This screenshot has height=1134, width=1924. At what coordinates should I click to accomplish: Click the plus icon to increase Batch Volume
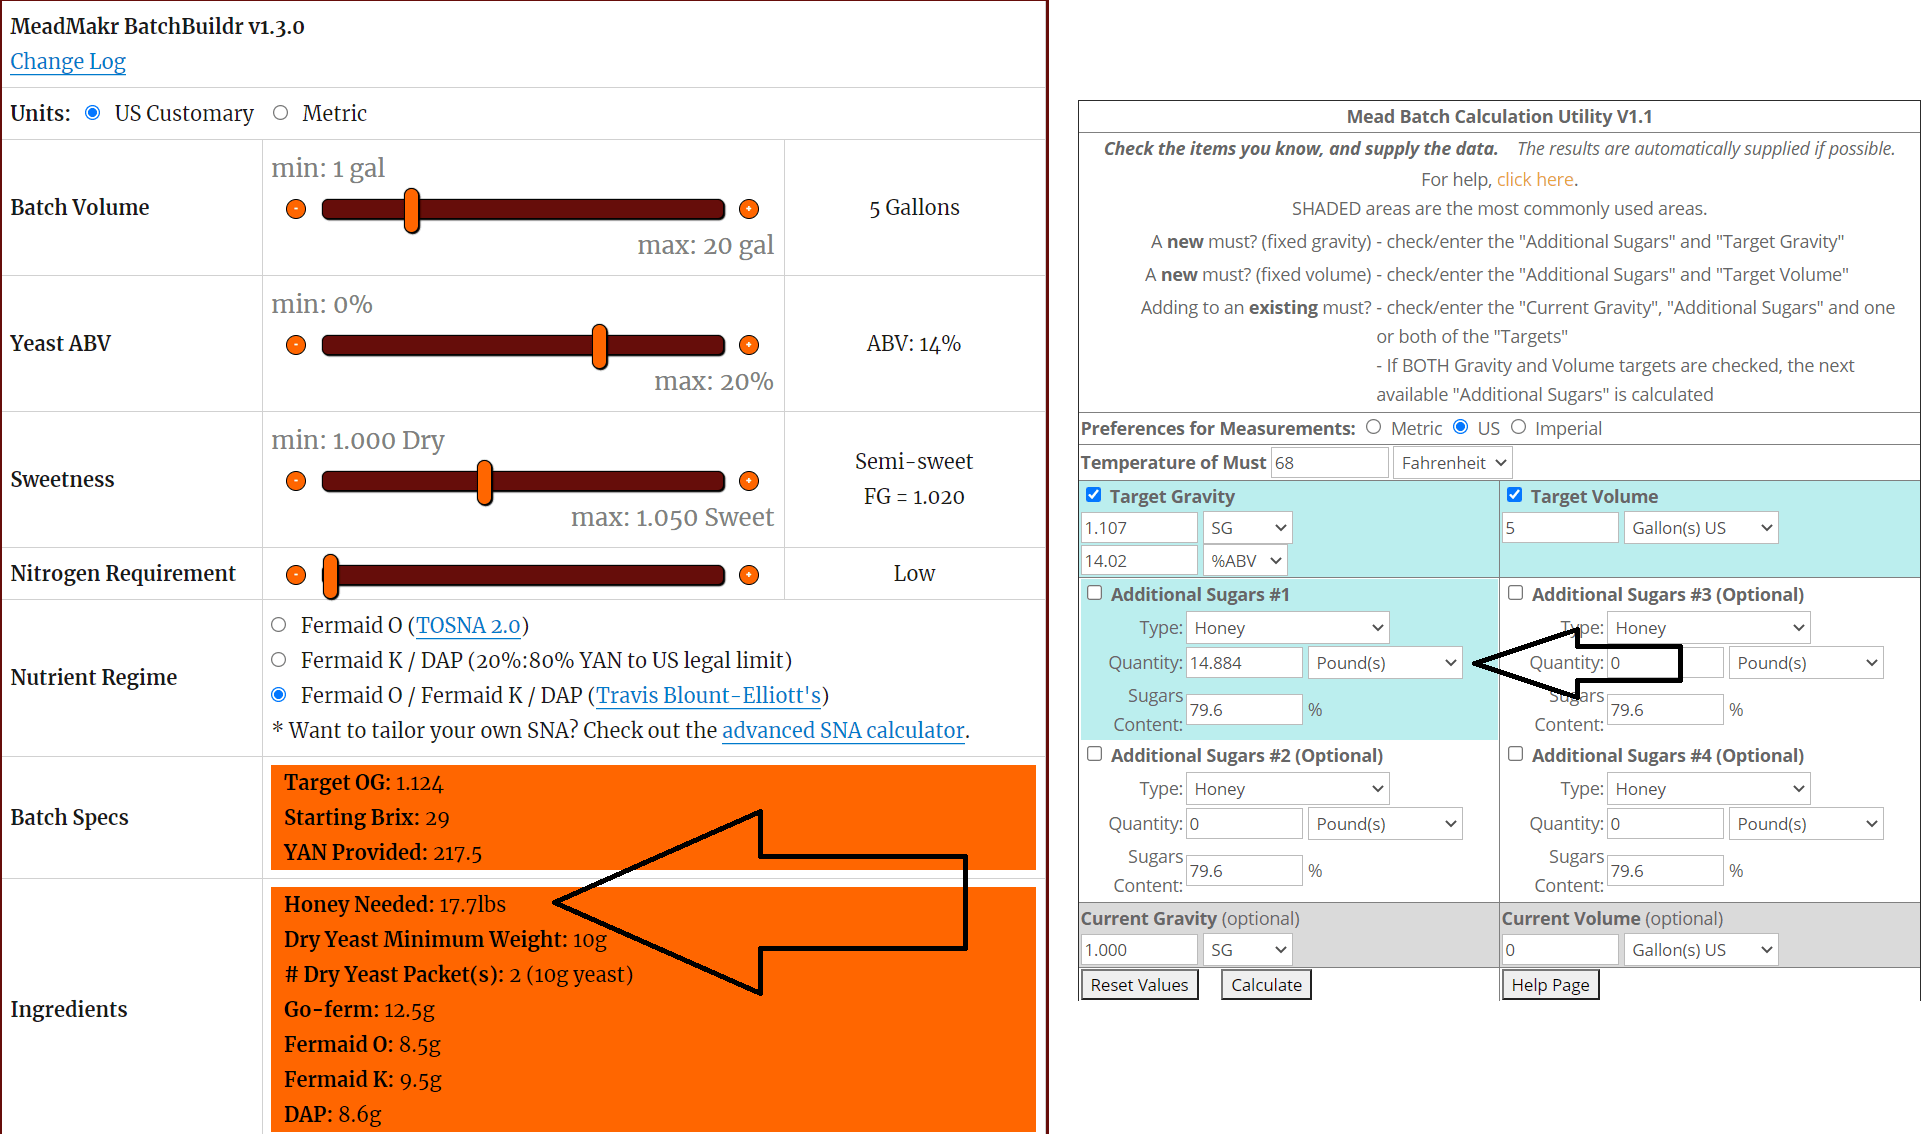click(x=749, y=208)
